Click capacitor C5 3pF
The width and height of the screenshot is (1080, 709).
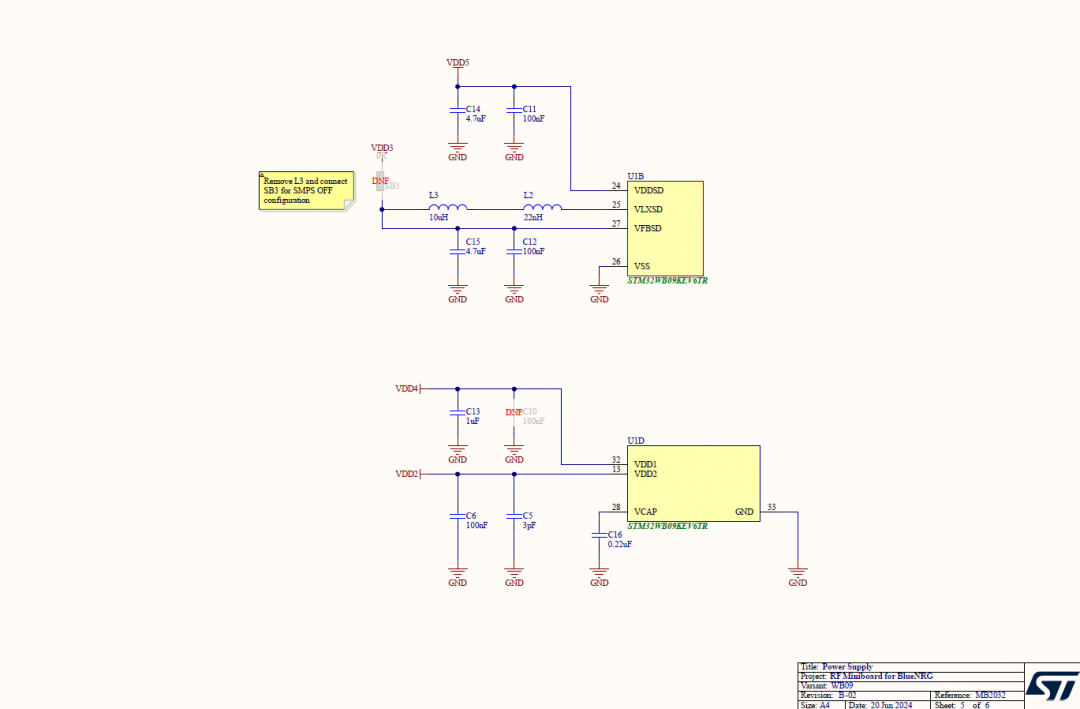click(513, 516)
